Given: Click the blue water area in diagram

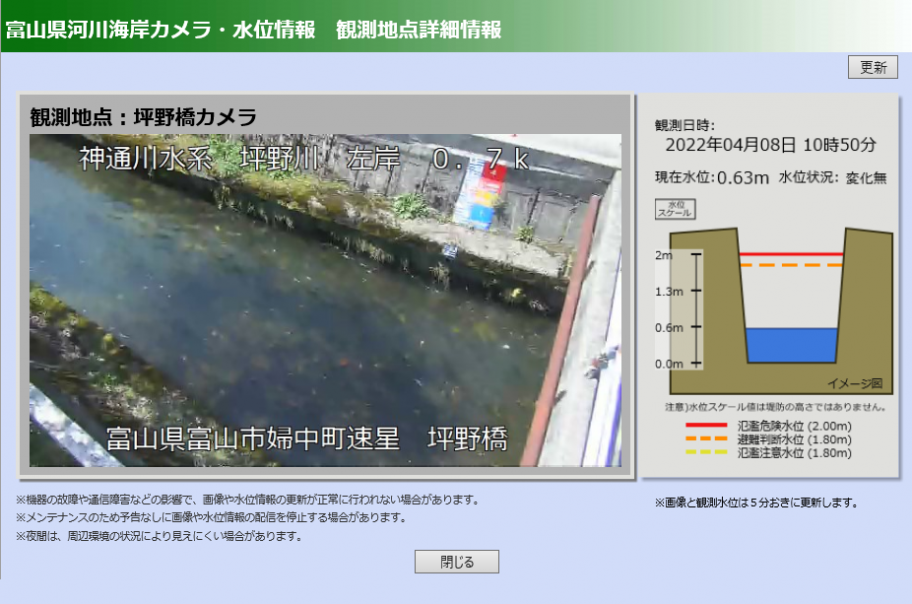Looking at the screenshot, I should click(791, 345).
